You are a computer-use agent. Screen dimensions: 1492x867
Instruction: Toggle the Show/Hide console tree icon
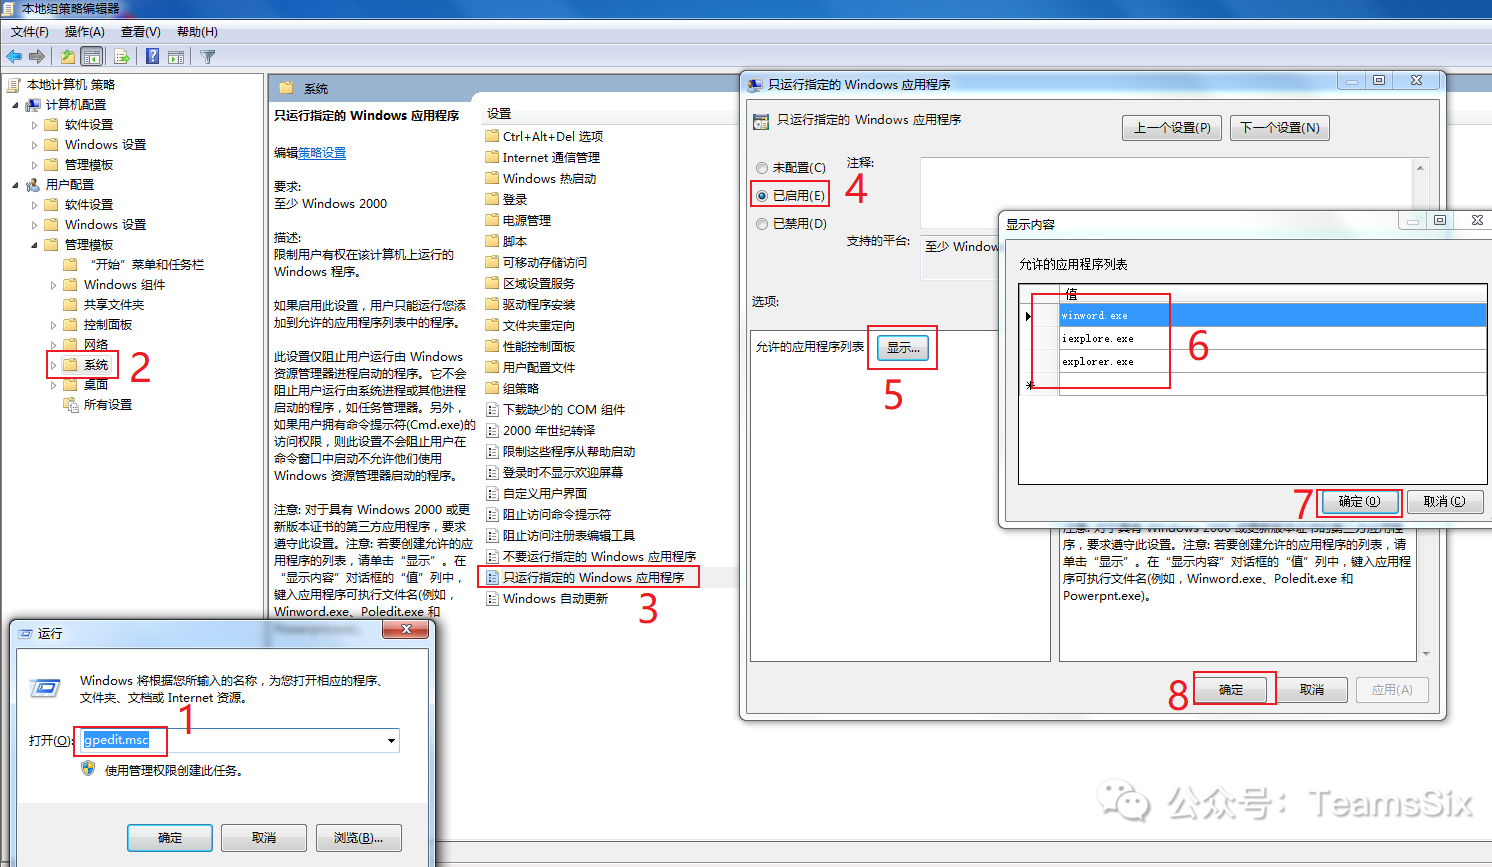pyautogui.click(x=92, y=57)
